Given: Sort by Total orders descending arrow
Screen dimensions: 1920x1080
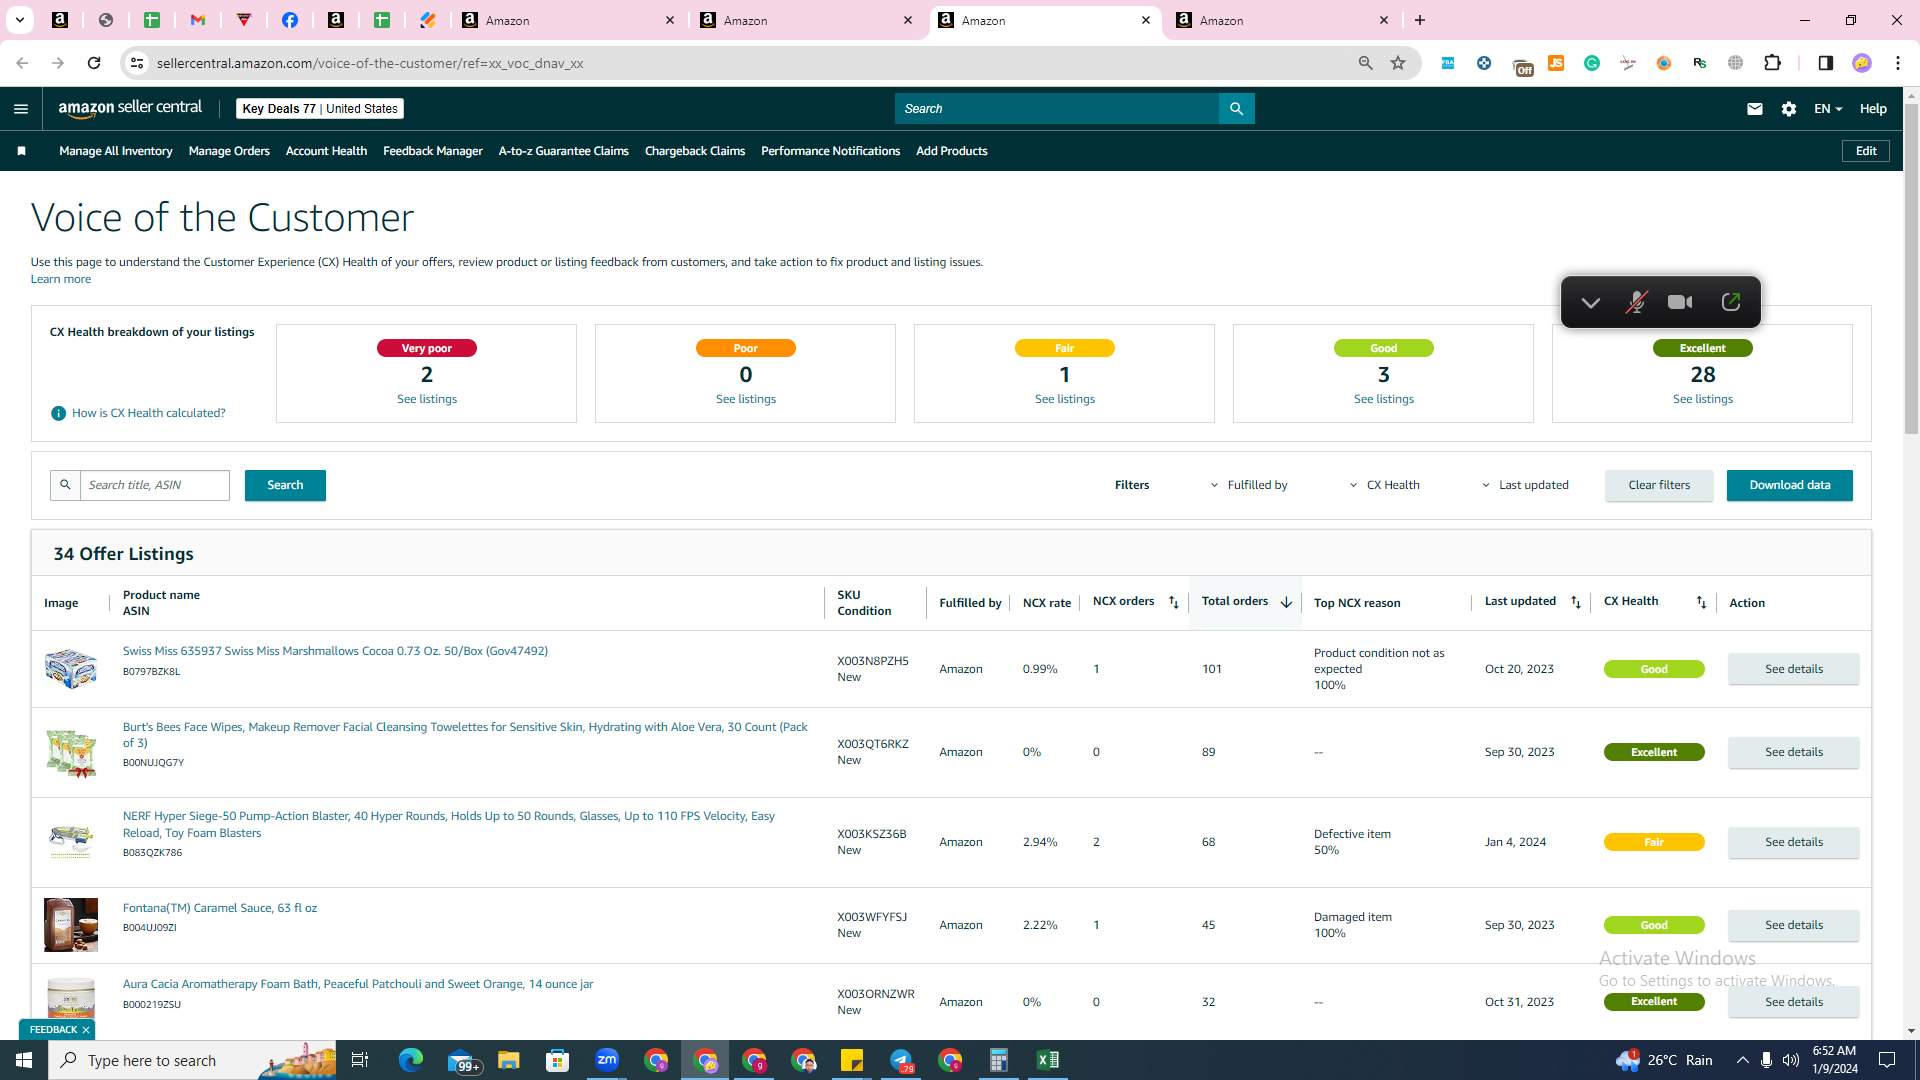Looking at the screenshot, I should 1286,602.
